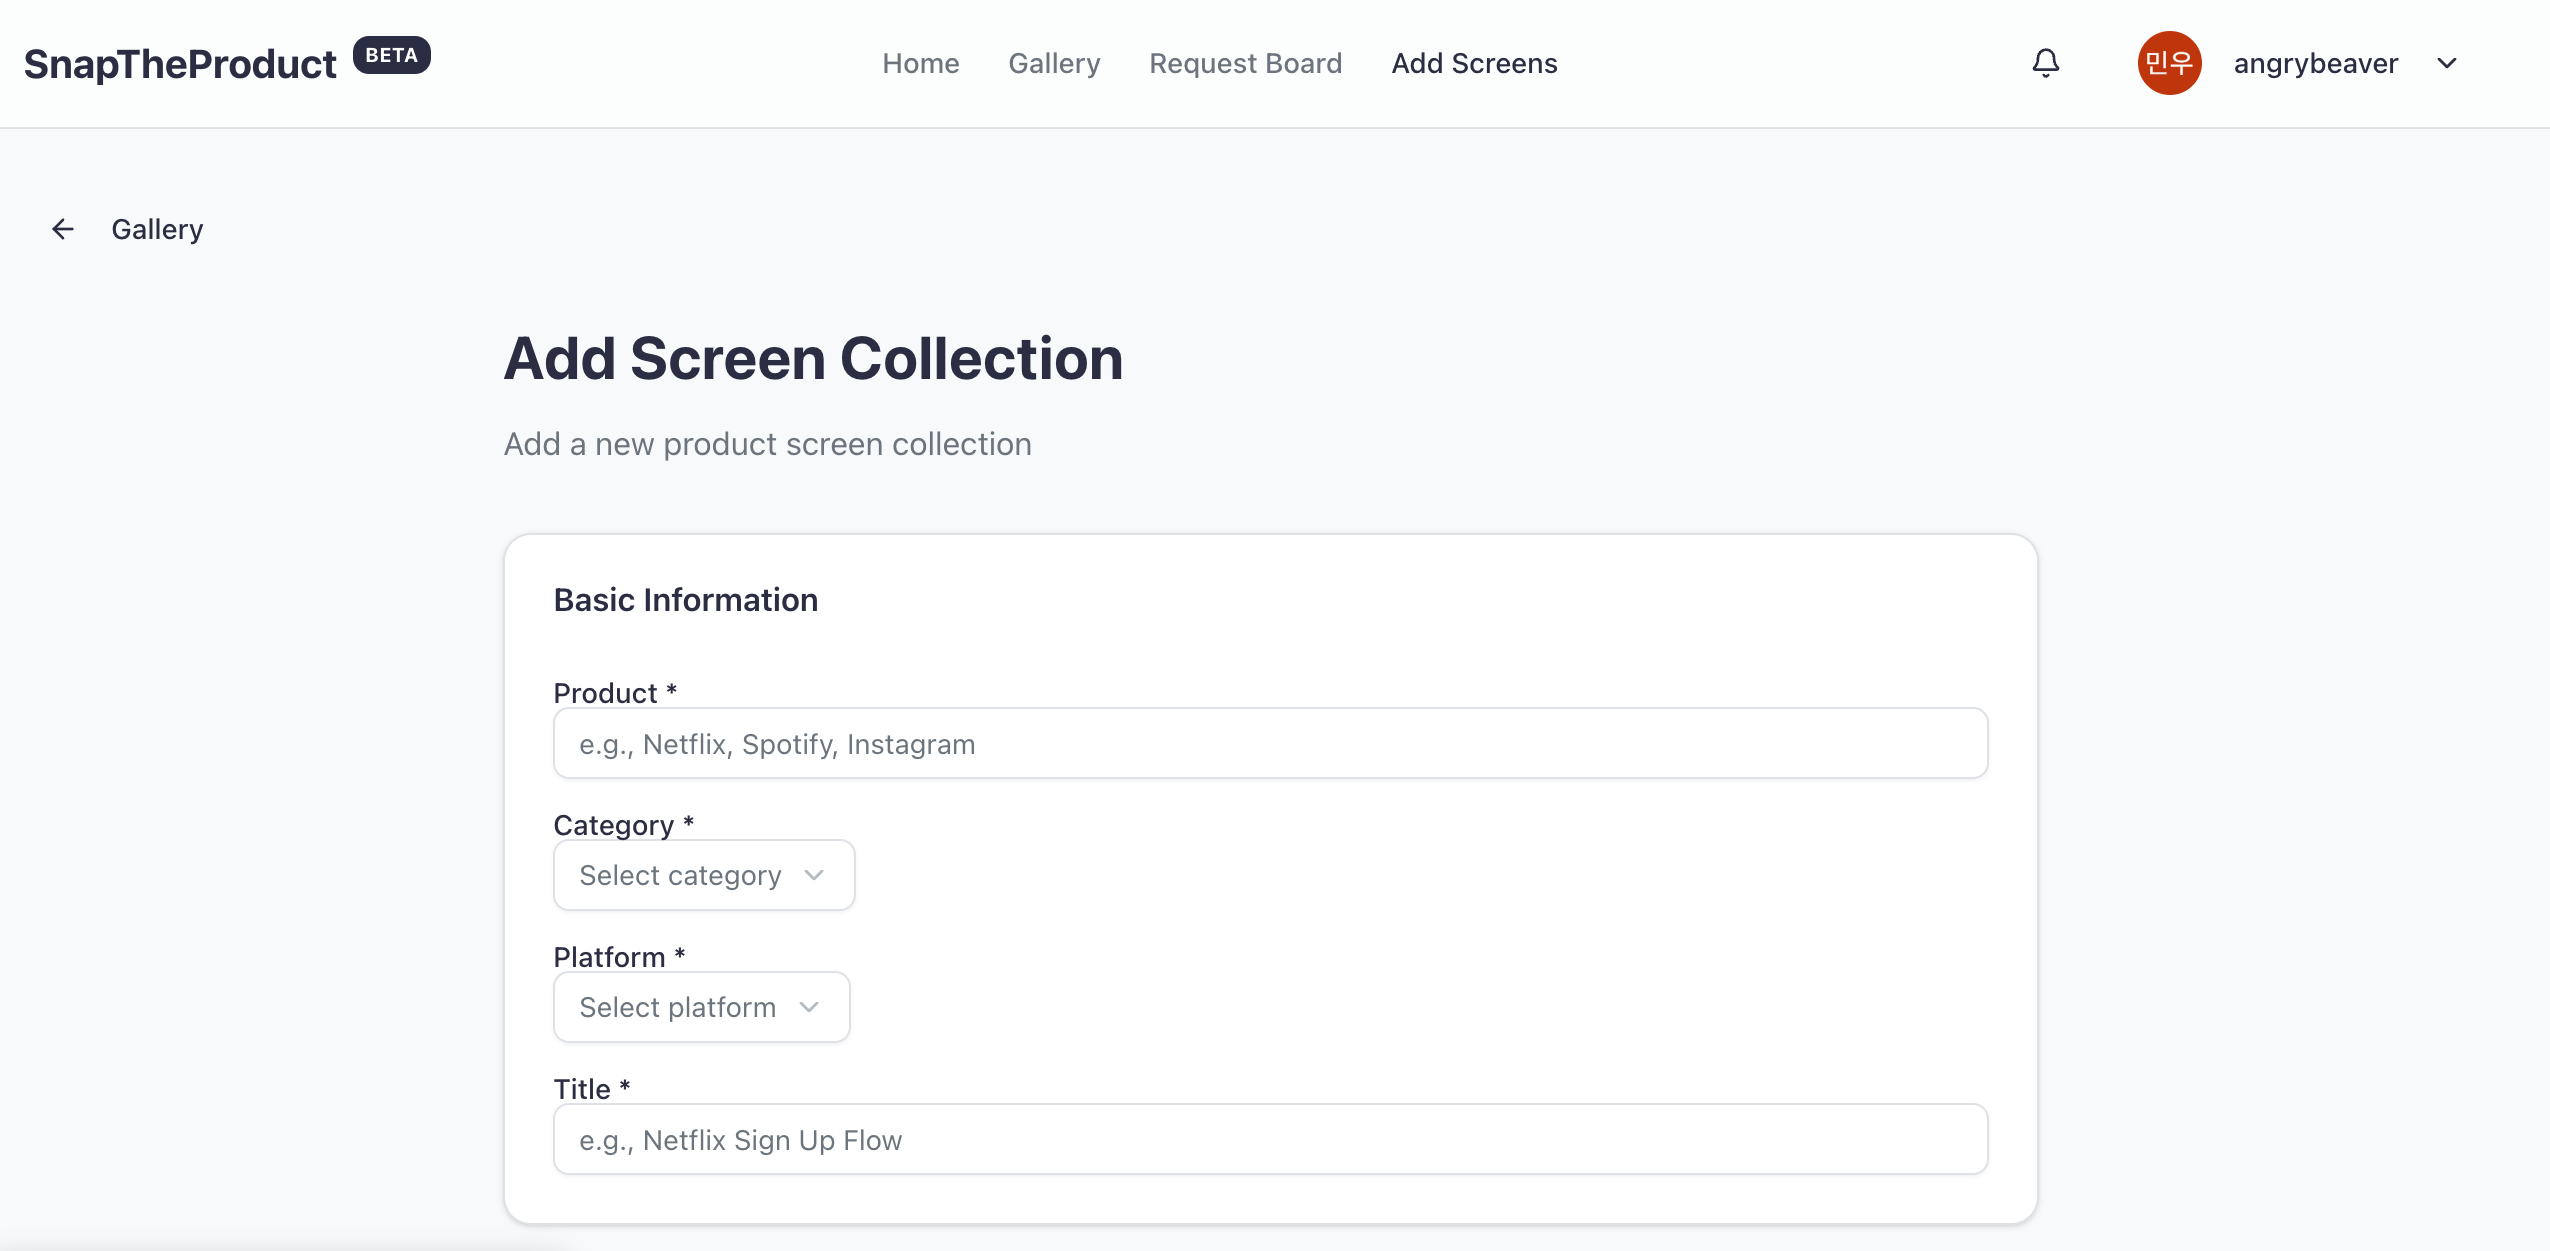The image size is (2550, 1251).
Task: Focus the Product input field
Action: (x=1270, y=743)
